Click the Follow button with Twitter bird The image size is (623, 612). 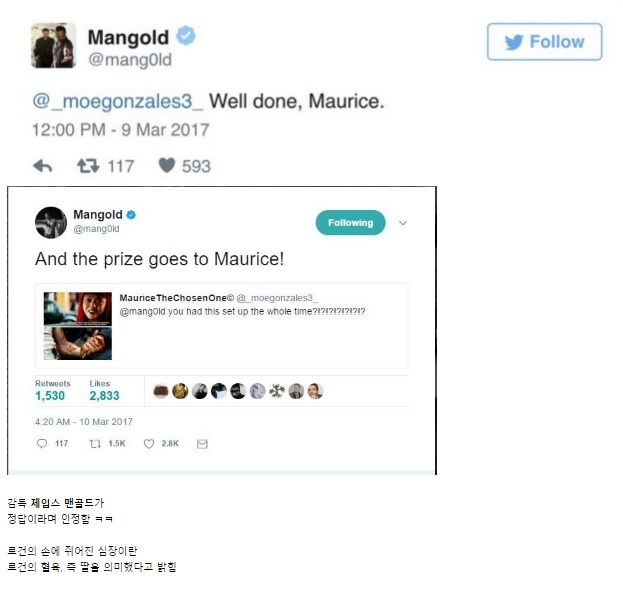(x=544, y=42)
